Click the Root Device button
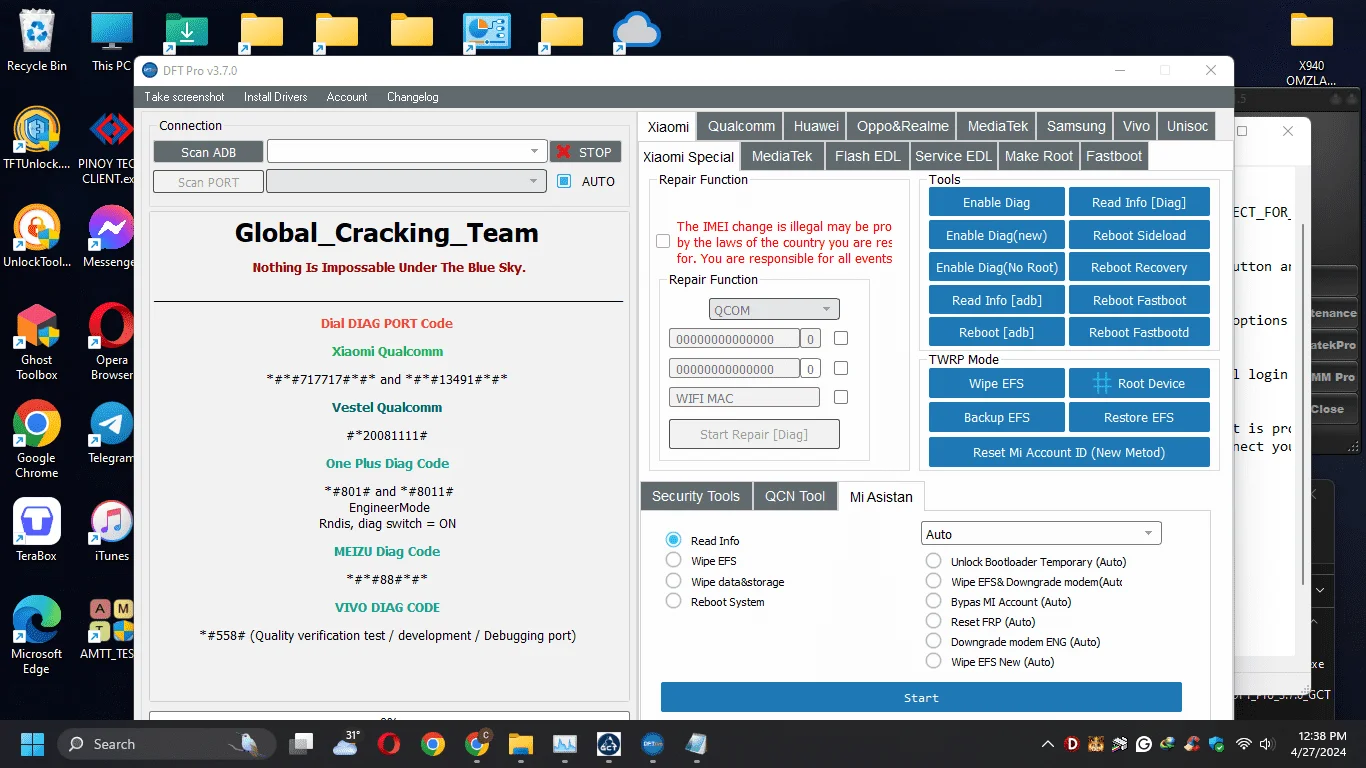This screenshot has height=768, width=1366. [1139, 383]
